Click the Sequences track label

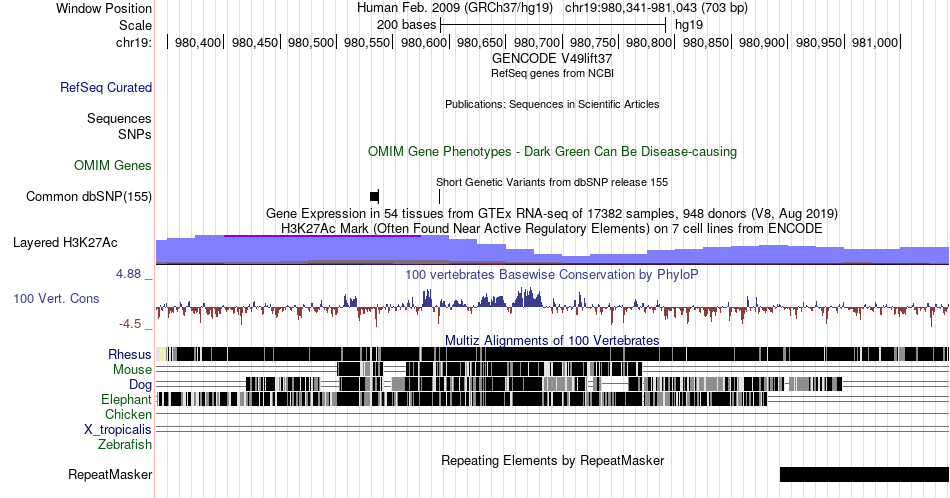coord(119,118)
